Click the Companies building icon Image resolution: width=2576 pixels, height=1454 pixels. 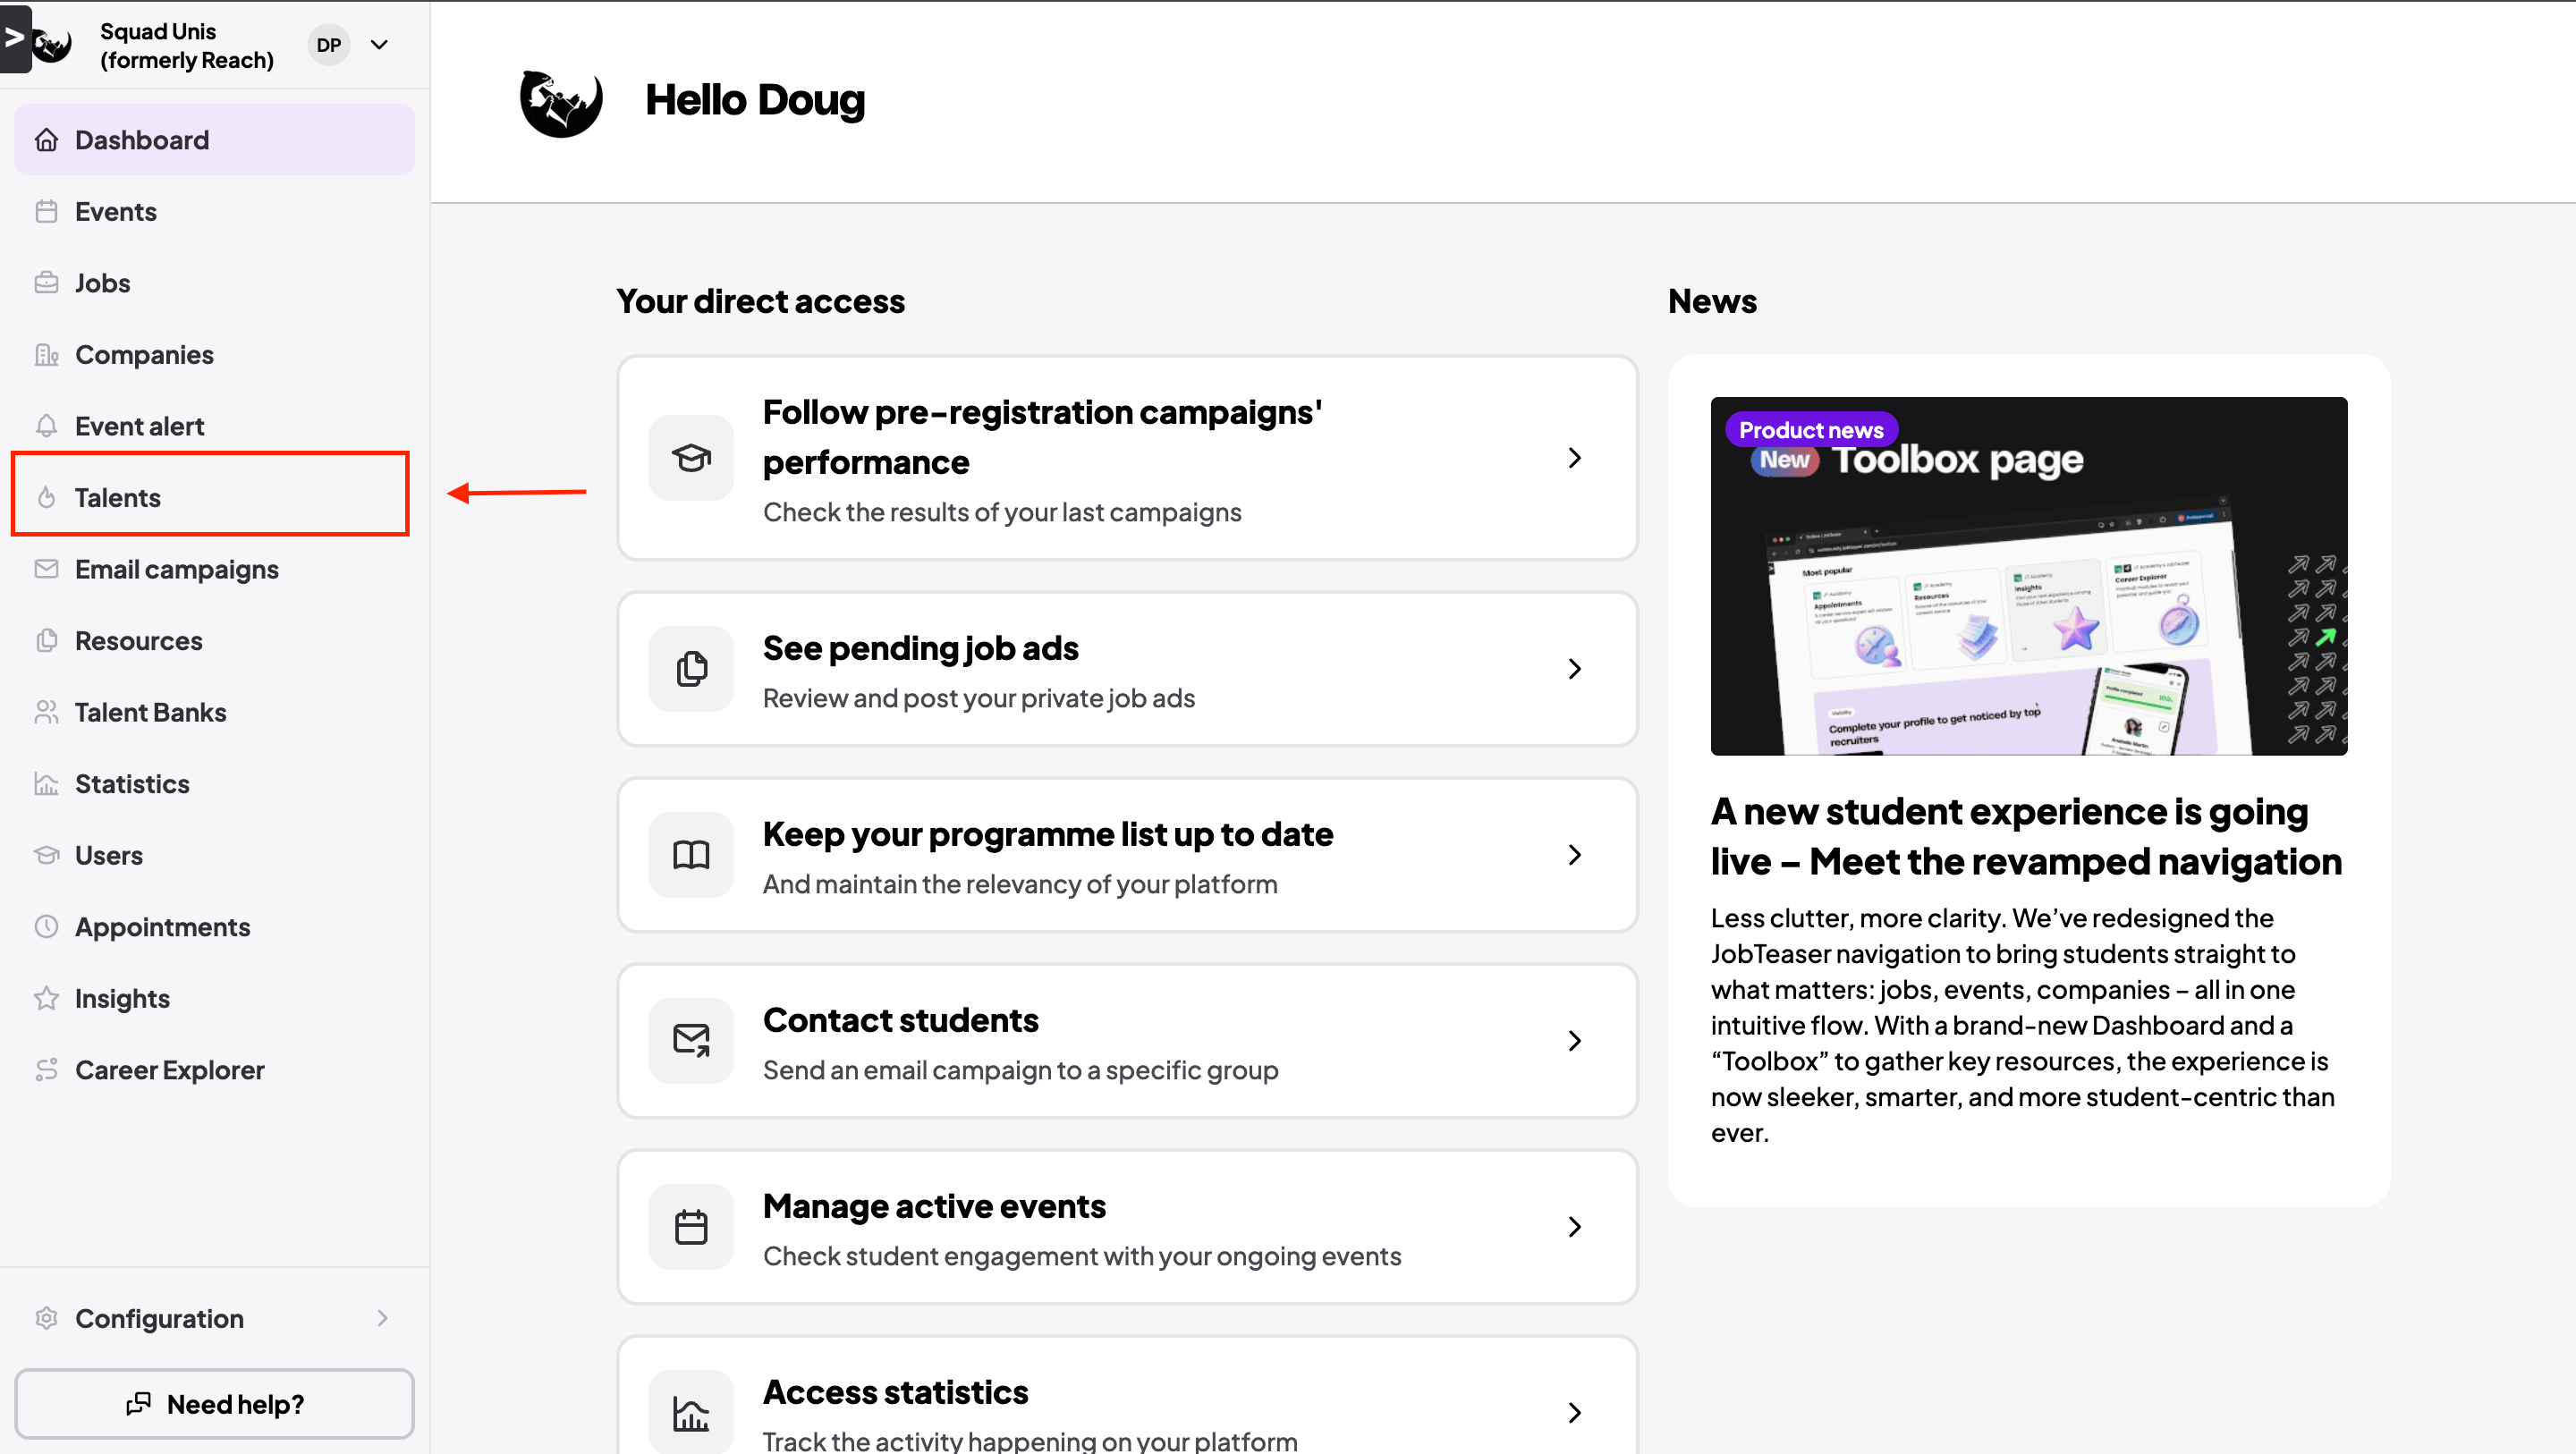(46, 354)
